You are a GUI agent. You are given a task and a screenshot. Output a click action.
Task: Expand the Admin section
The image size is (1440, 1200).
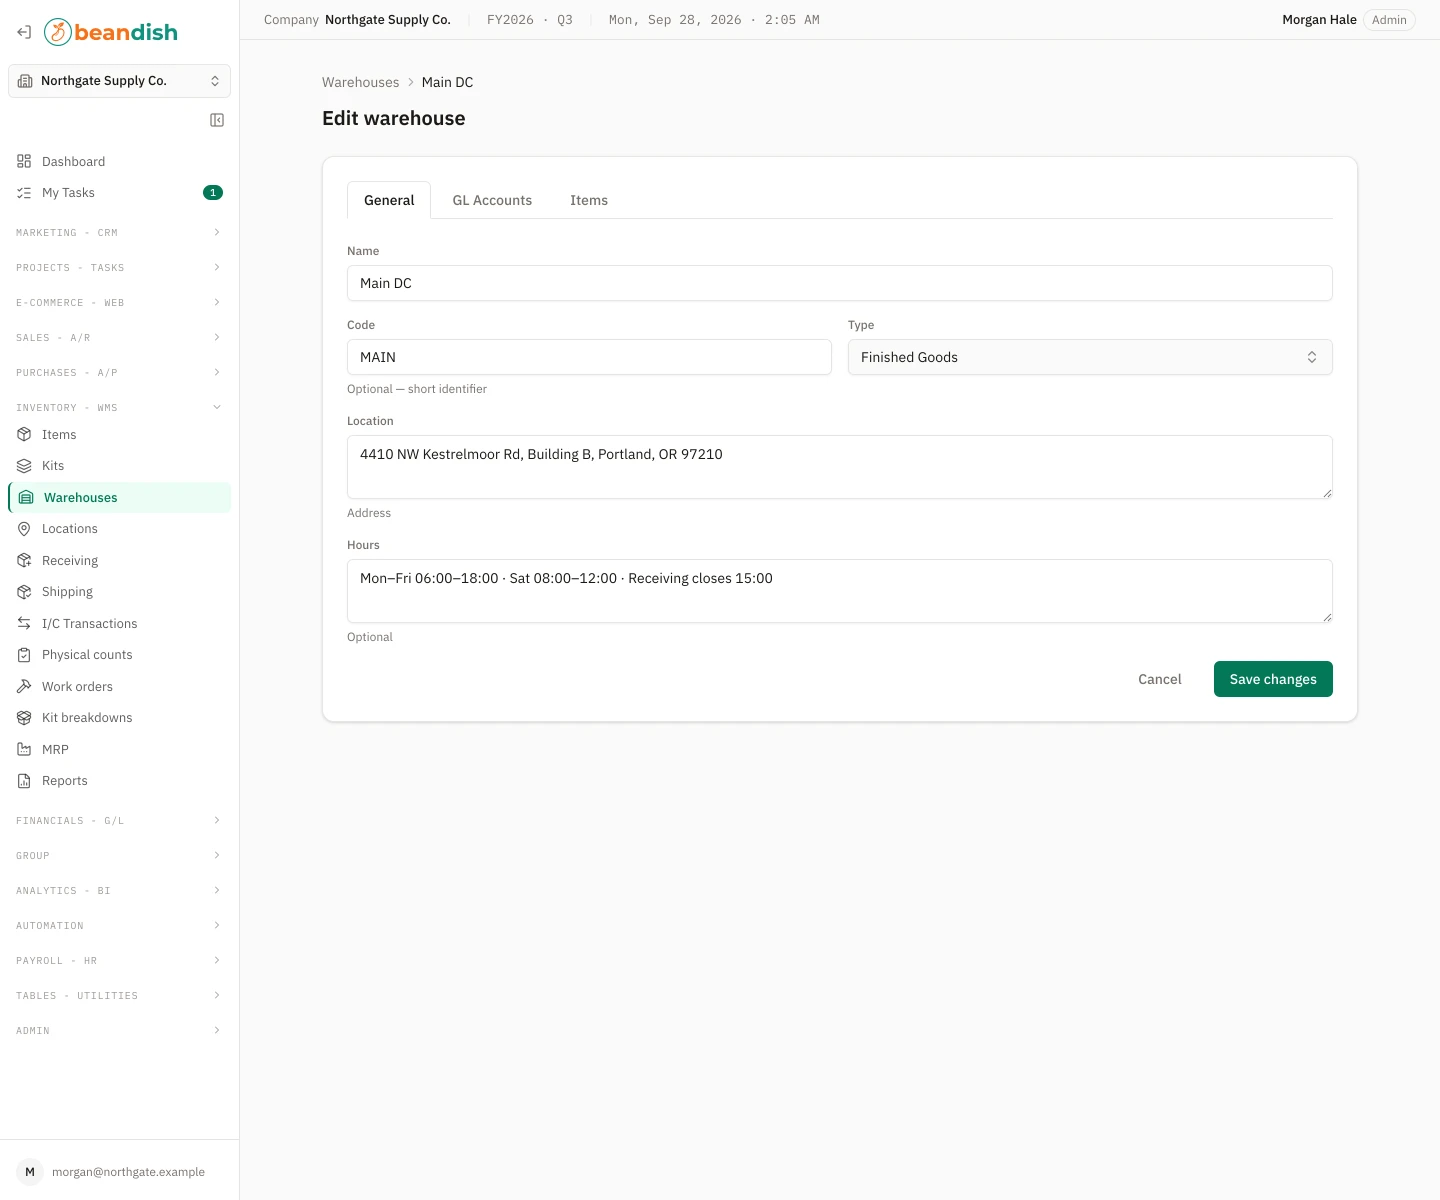coord(120,1031)
